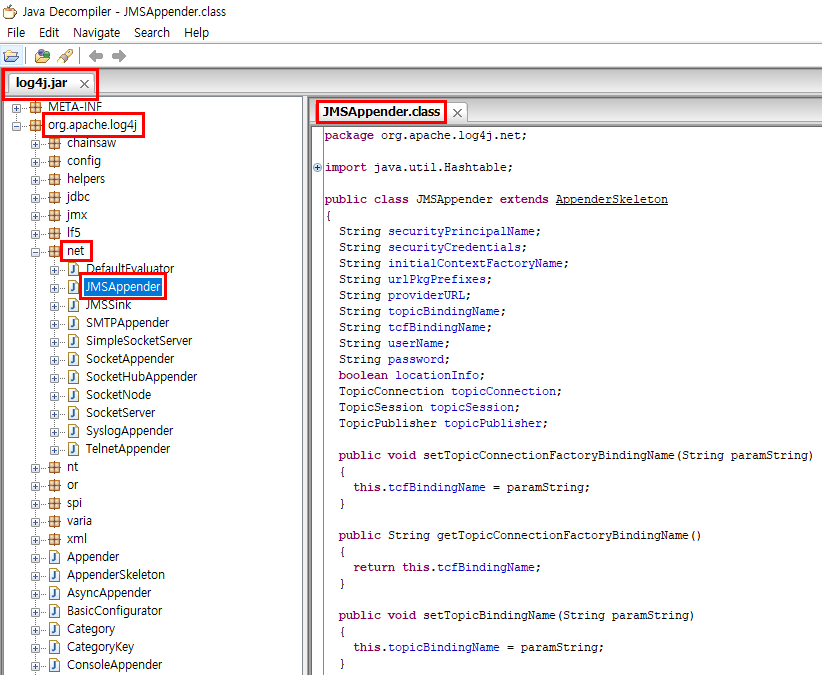
Task: Open the File menu
Action: tap(16, 32)
